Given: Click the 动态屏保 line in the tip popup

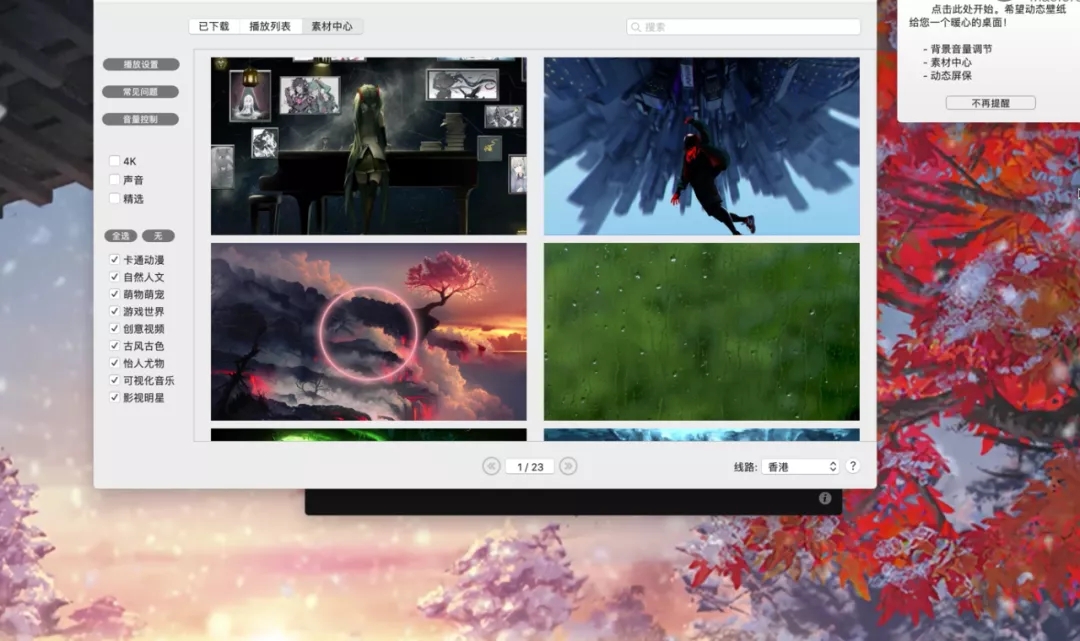Looking at the screenshot, I should pyautogui.click(x=951, y=76).
